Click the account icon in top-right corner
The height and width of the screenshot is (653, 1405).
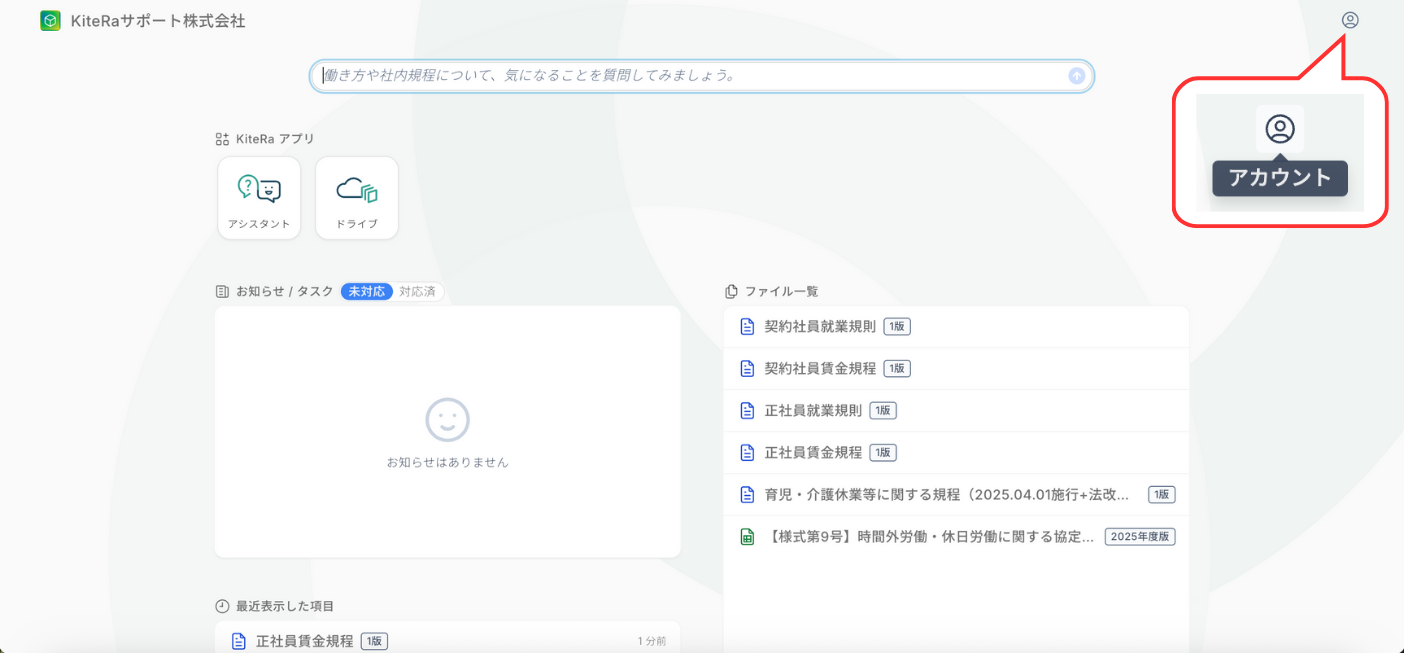pos(1350,20)
